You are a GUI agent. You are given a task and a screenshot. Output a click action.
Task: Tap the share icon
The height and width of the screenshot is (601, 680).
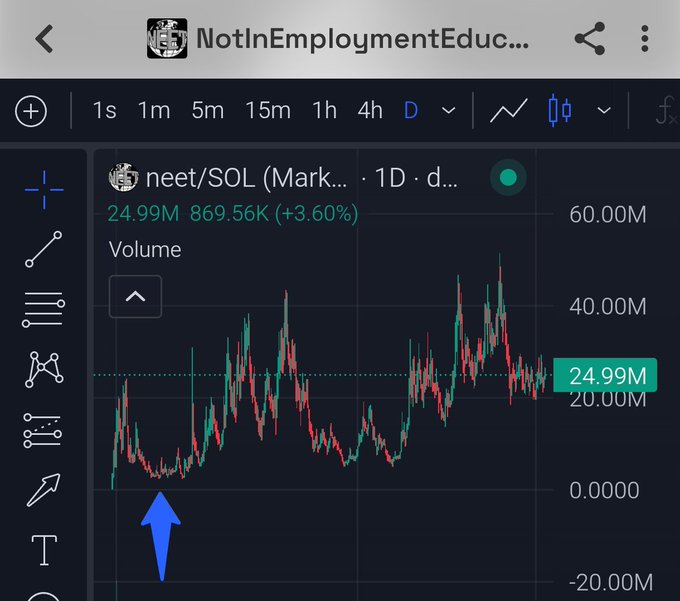(x=589, y=39)
